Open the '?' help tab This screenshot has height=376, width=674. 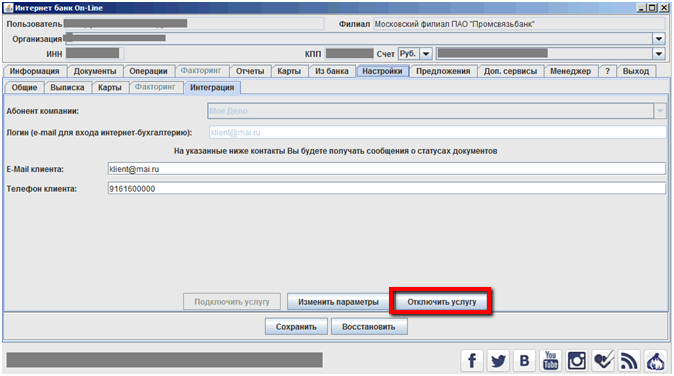pyautogui.click(x=607, y=71)
